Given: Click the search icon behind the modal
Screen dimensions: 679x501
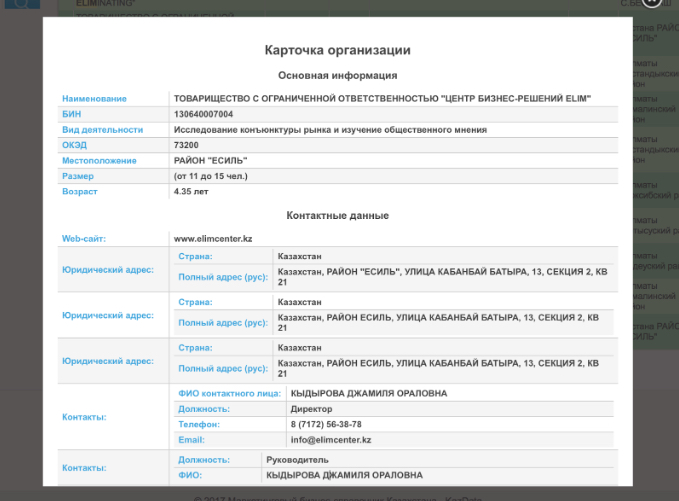Looking at the screenshot, I should [22, 4].
